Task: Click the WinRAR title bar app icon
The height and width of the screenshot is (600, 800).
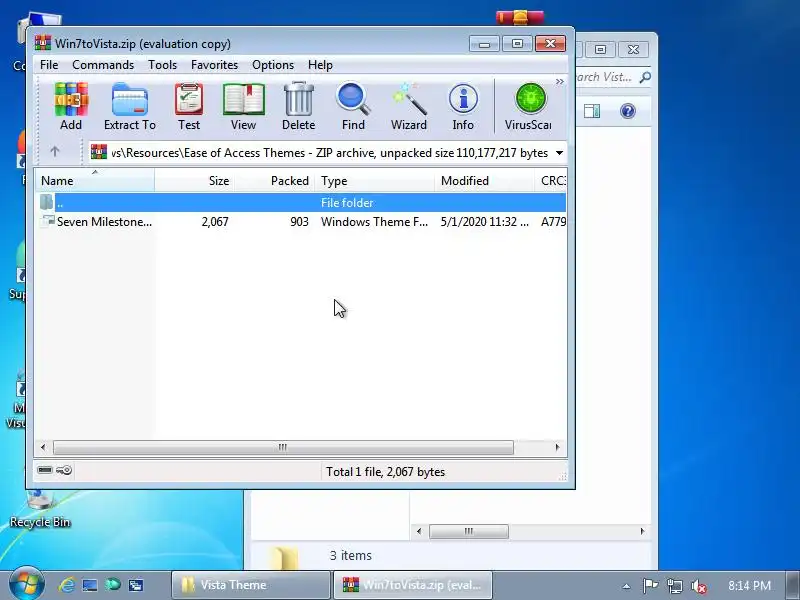Action: (43, 43)
